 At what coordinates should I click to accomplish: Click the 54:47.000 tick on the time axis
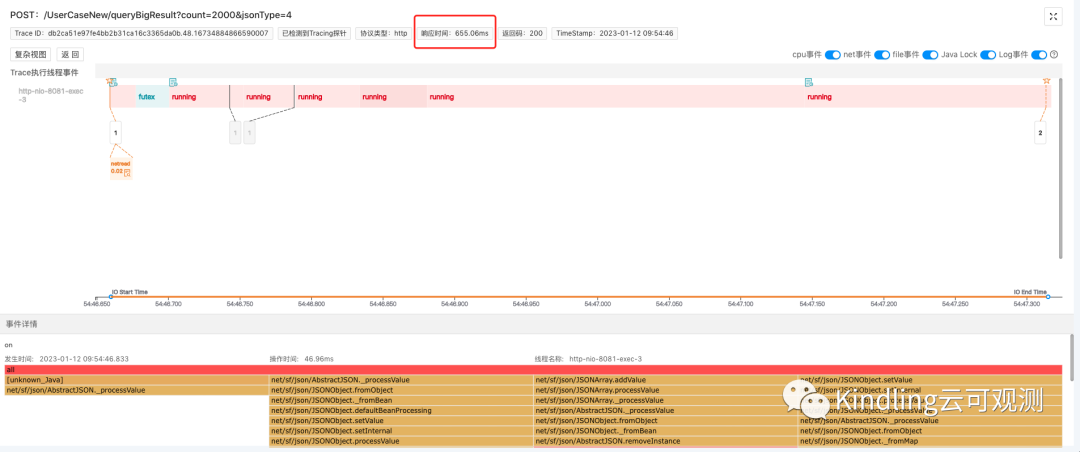pos(597,304)
